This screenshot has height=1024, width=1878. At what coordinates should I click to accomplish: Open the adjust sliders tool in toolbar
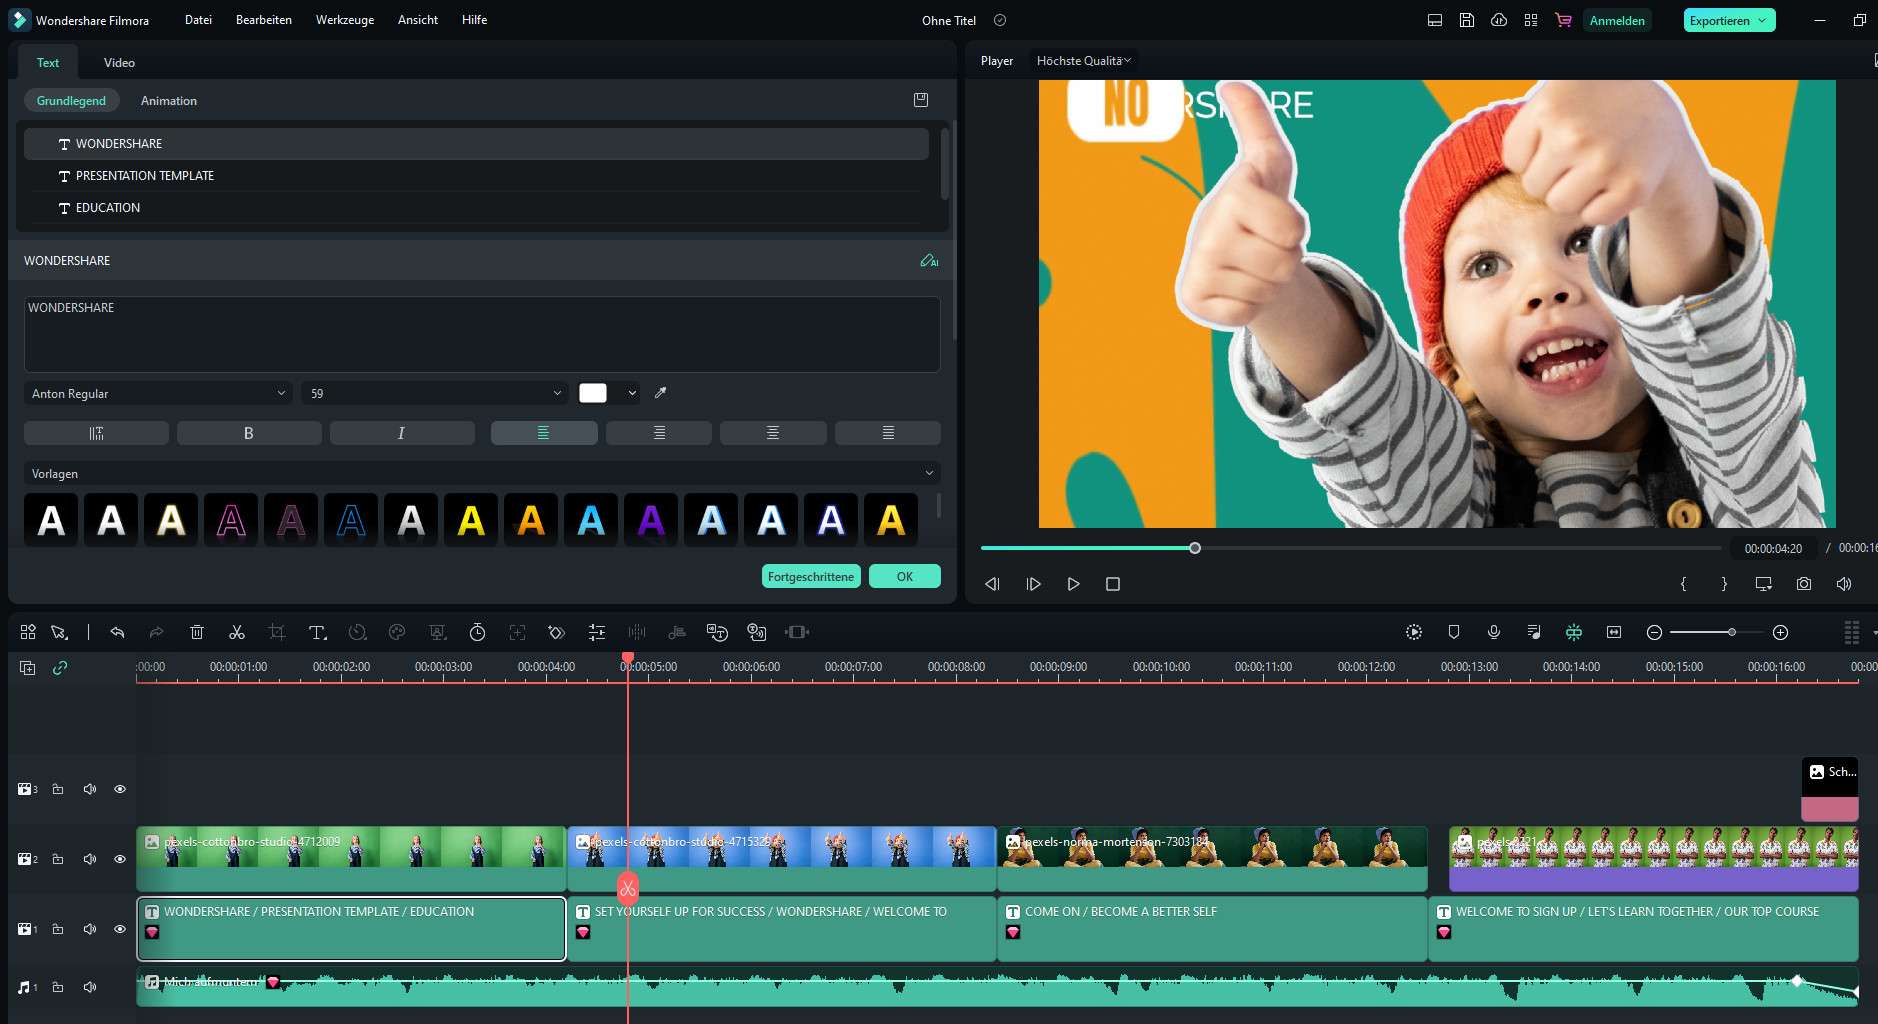(597, 632)
